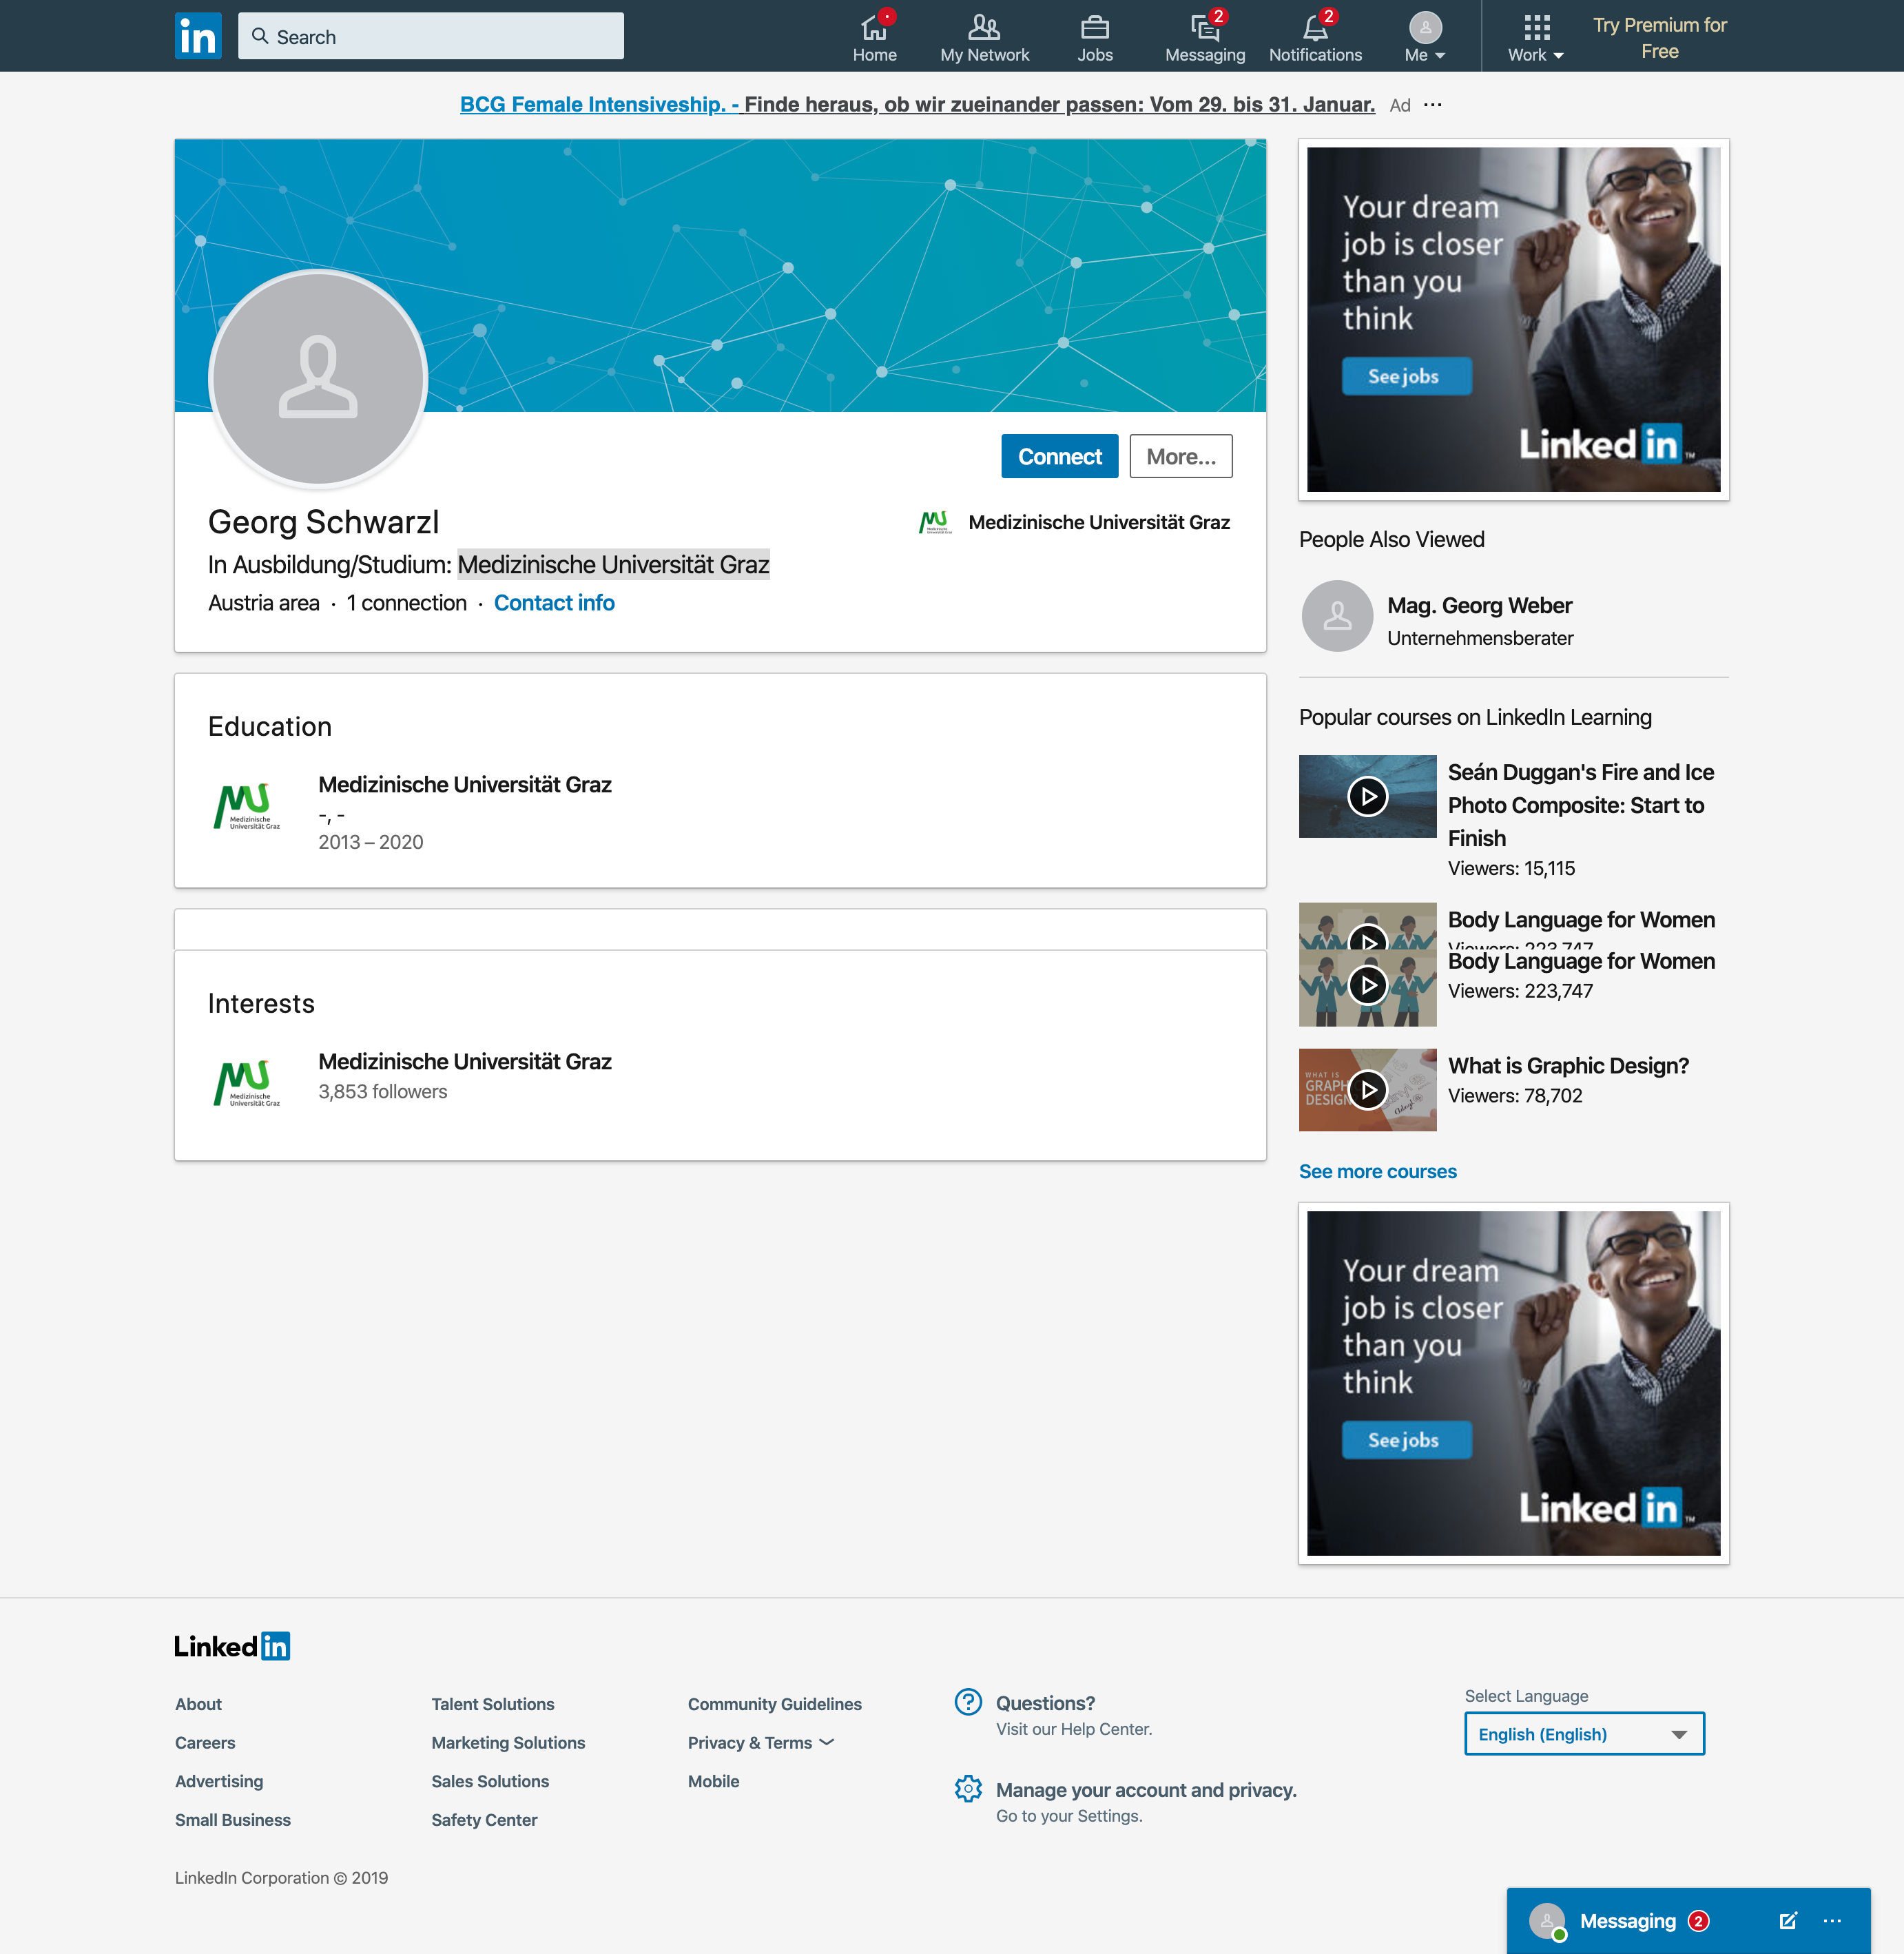This screenshot has width=1904, height=1954.
Task: Open Messaging overlay three-dot options
Action: coord(1832,1921)
